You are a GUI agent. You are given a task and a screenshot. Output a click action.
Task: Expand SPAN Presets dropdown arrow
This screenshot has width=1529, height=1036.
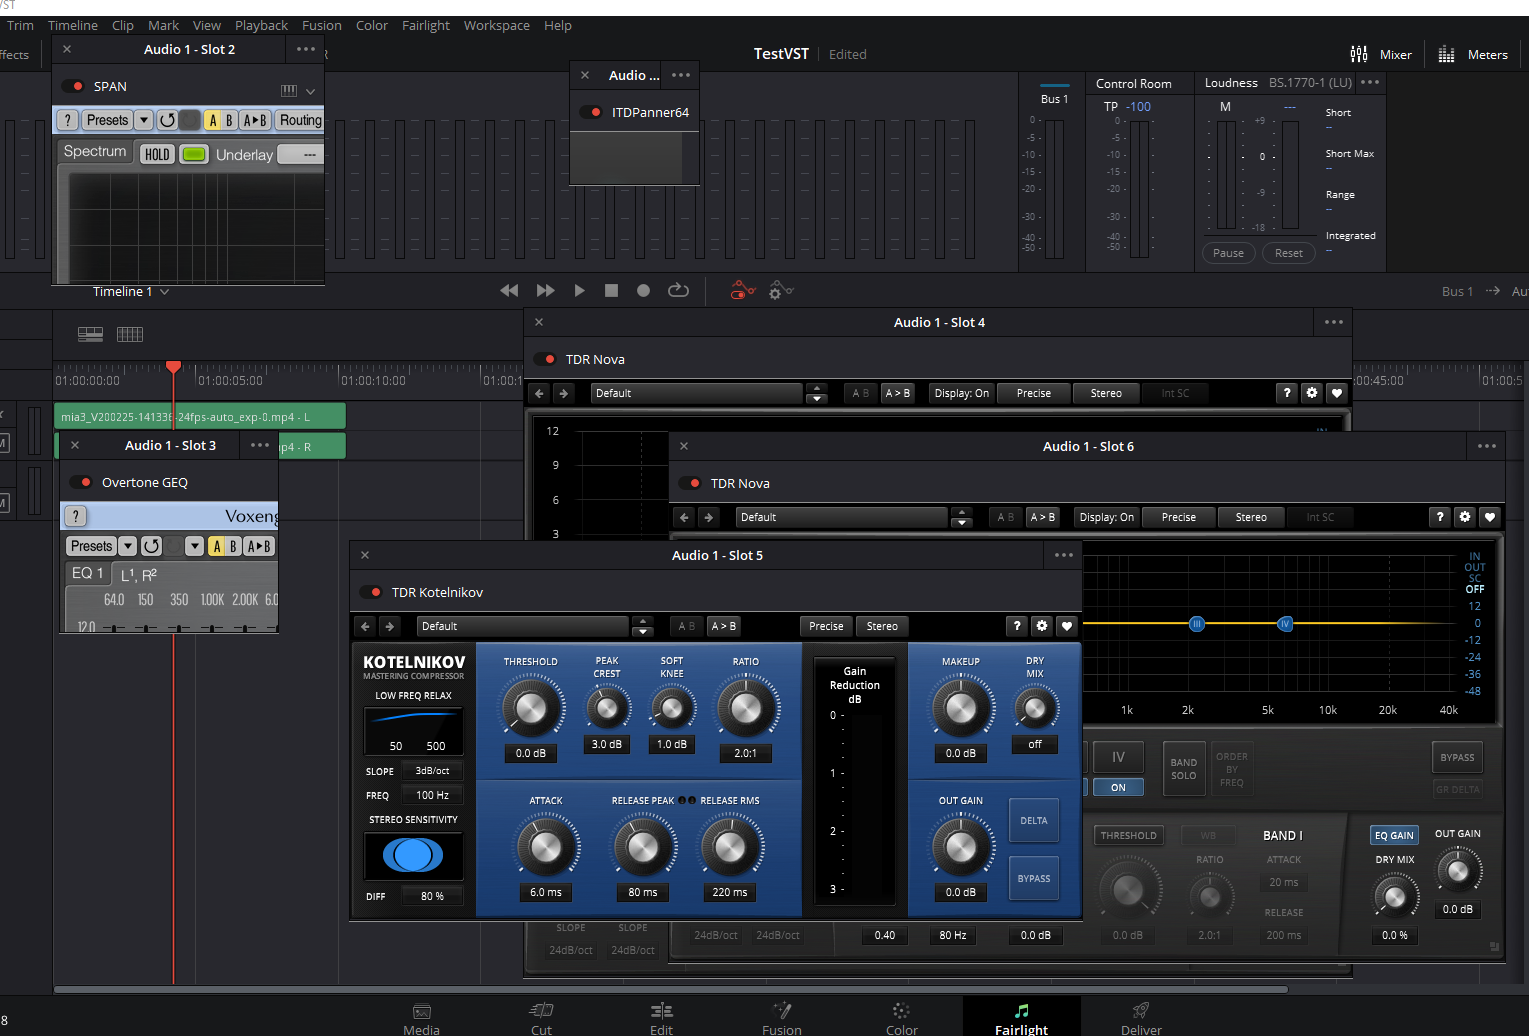click(x=143, y=120)
